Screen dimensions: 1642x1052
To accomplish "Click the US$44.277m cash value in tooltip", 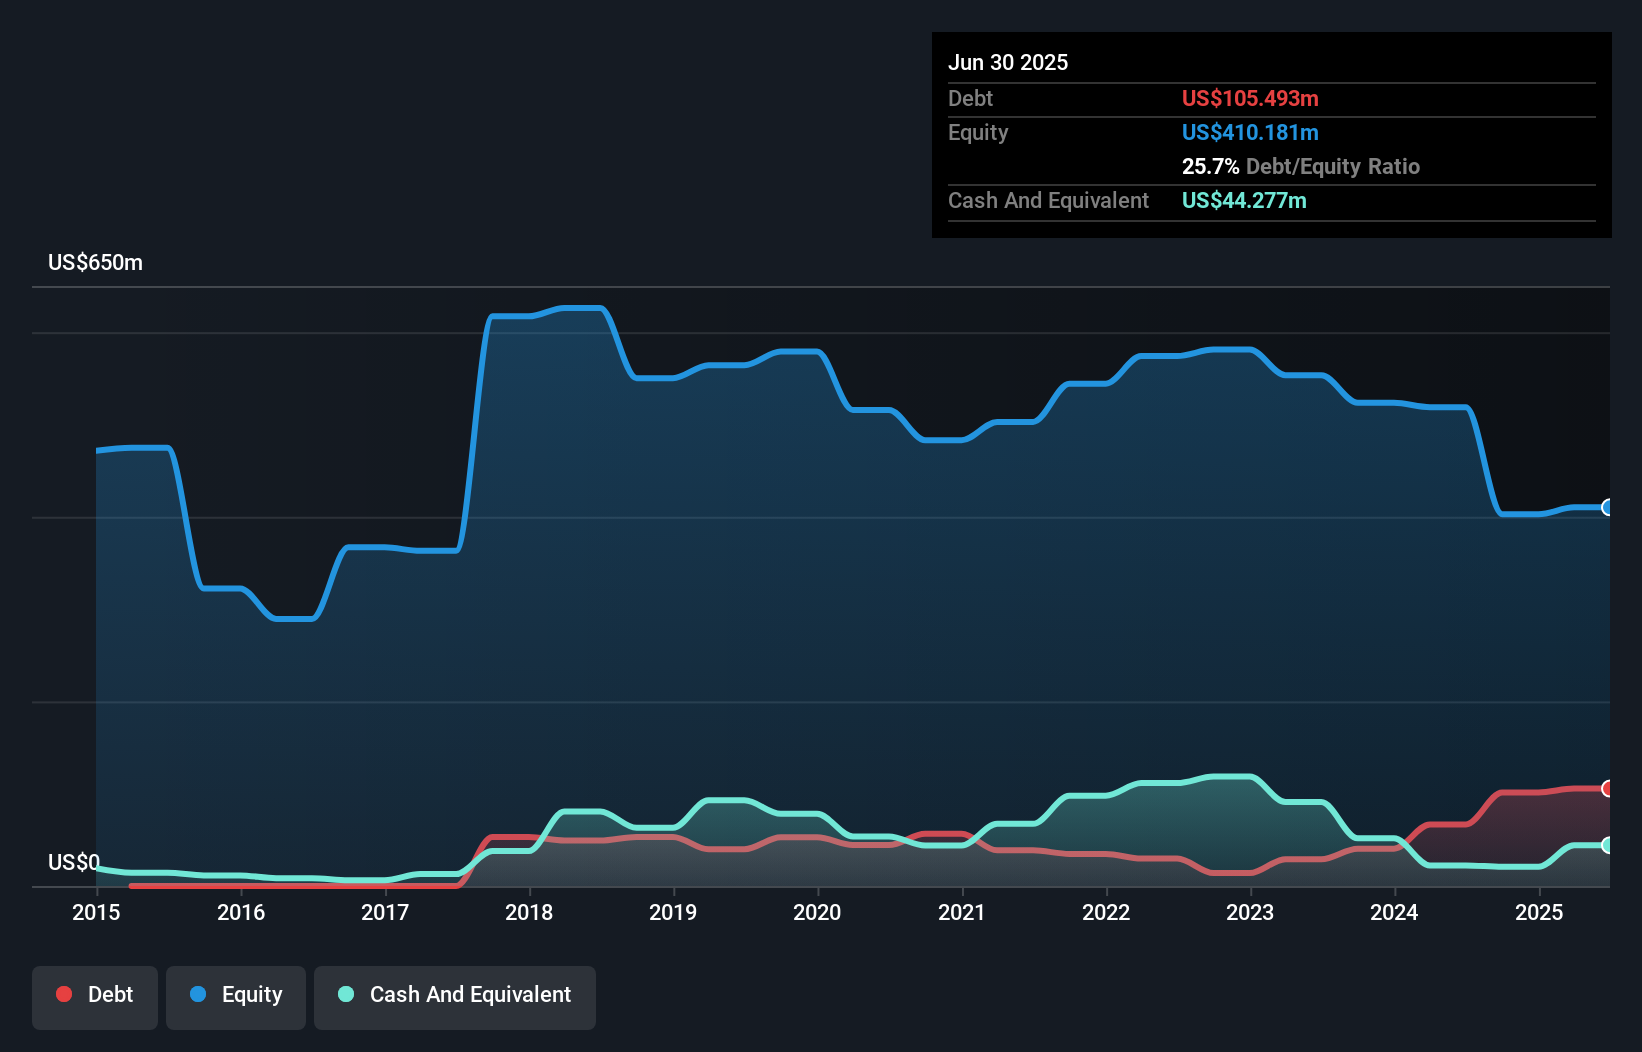I will pos(1244,200).
